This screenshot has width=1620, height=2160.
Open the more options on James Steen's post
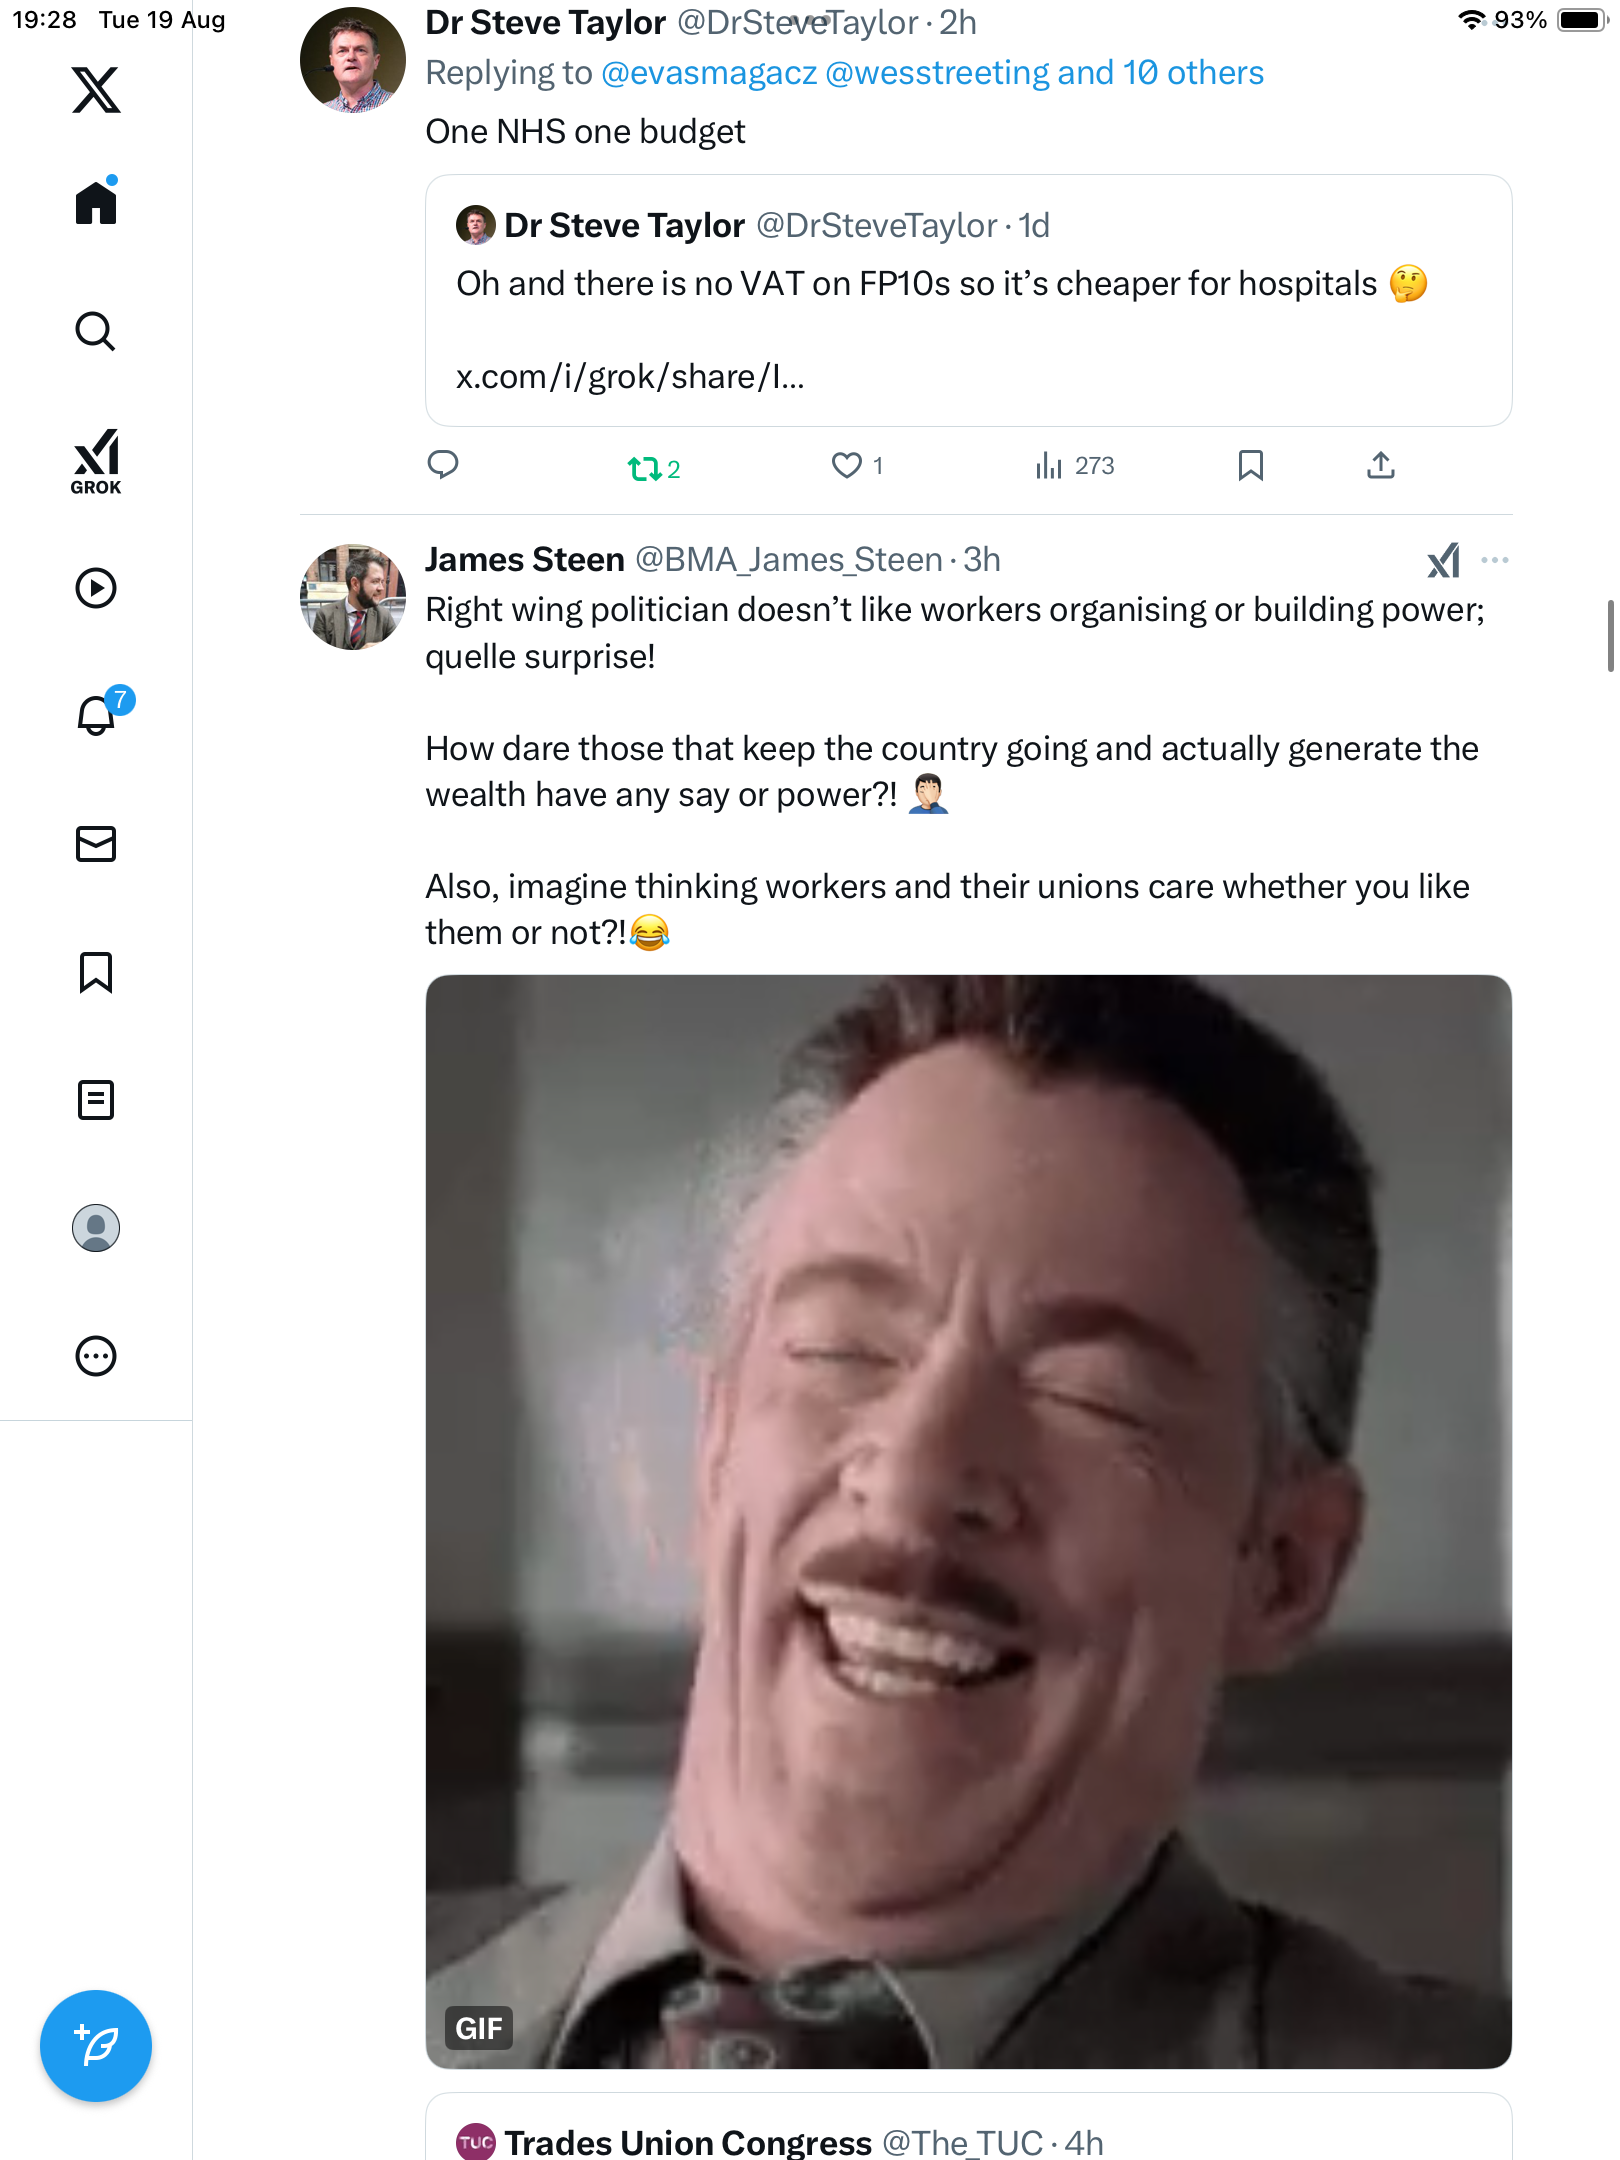1494,560
